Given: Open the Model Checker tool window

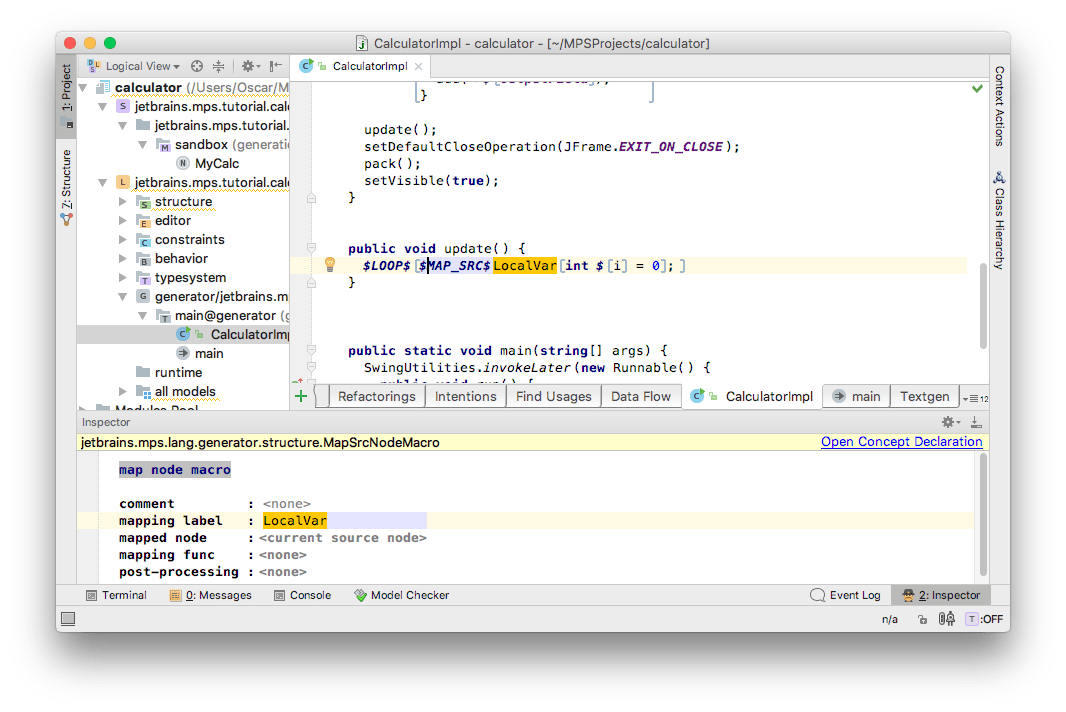Looking at the screenshot, I should (x=401, y=595).
